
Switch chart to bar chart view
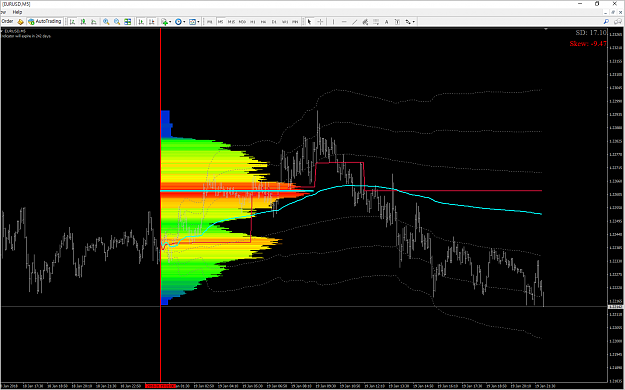(x=72, y=22)
